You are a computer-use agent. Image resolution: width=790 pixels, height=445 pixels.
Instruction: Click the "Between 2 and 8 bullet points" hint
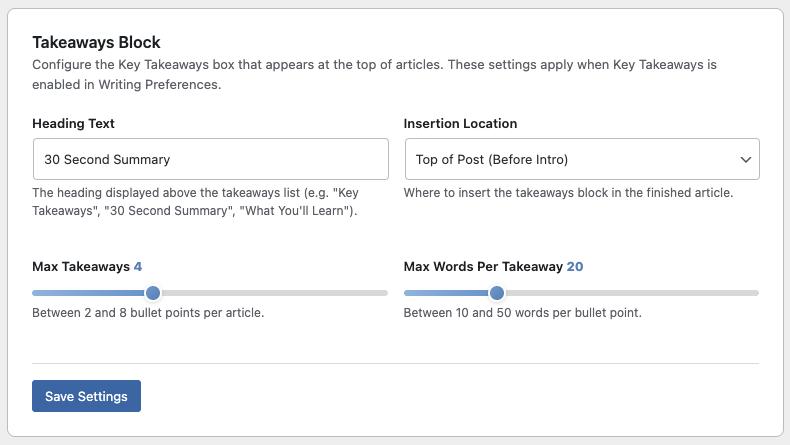pos(148,312)
